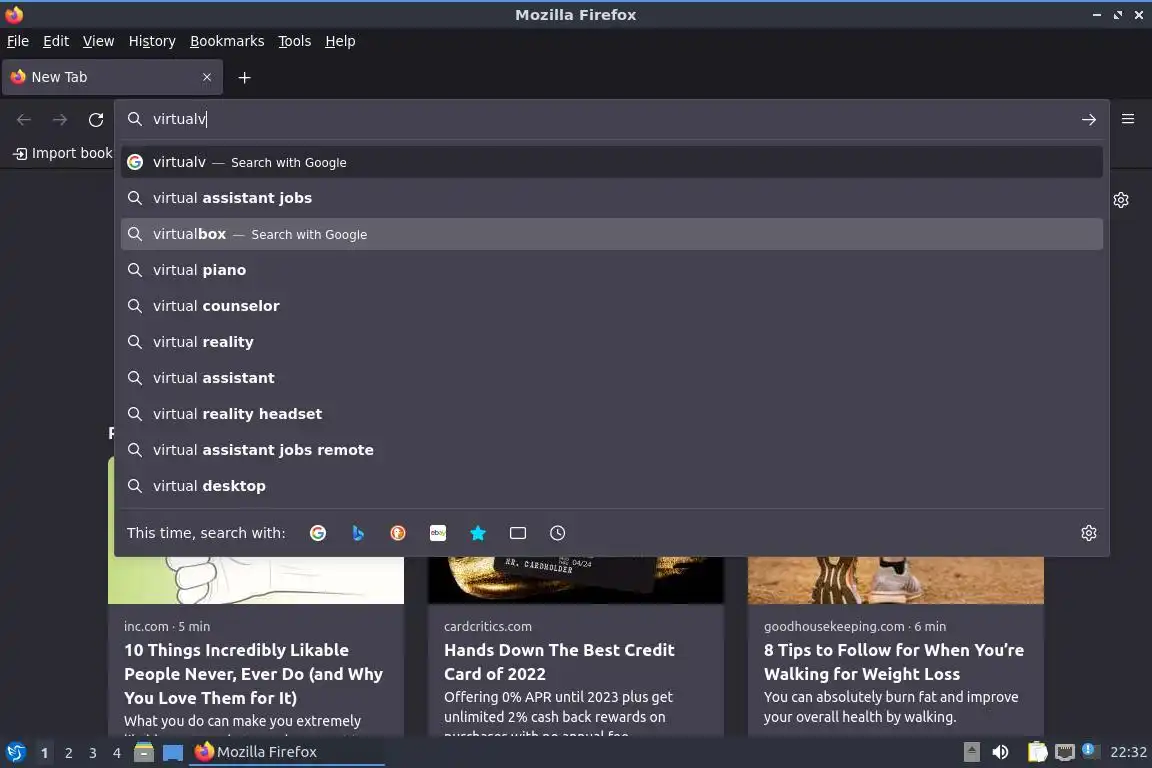Select the New Tab tab

point(112,77)
